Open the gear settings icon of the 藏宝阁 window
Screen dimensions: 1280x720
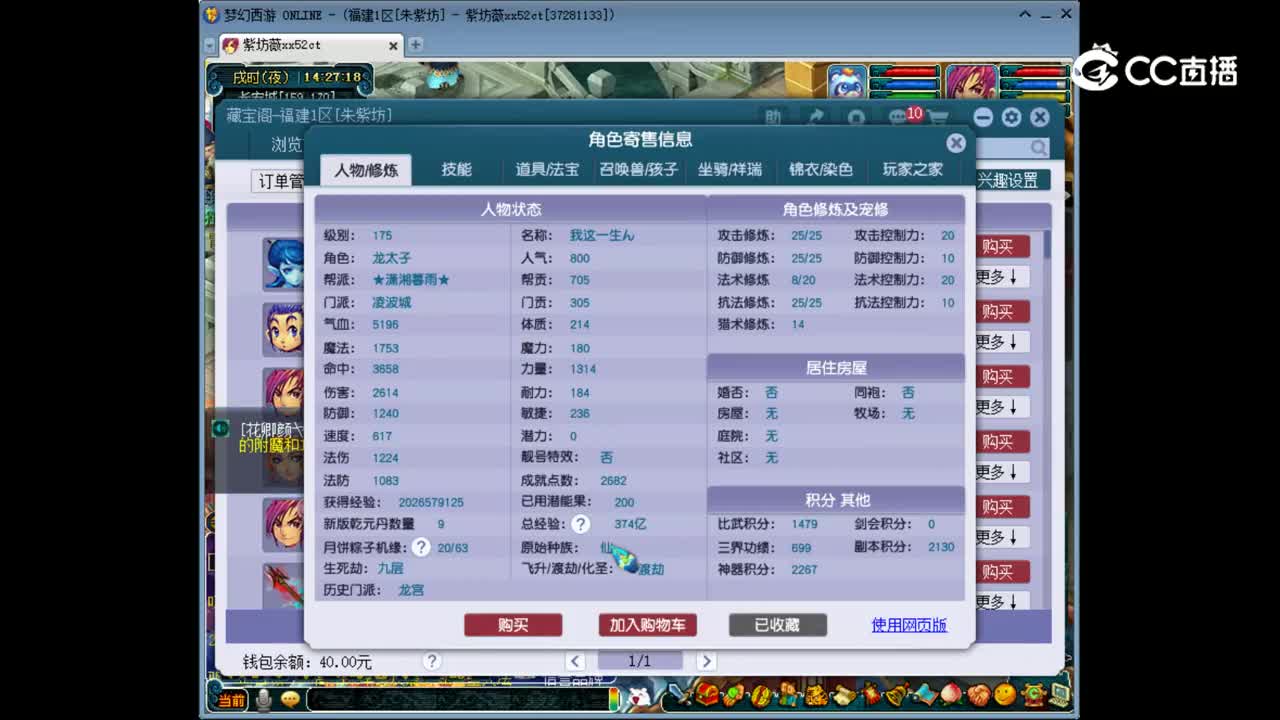pyautogui.click(x=1011, y=117)
